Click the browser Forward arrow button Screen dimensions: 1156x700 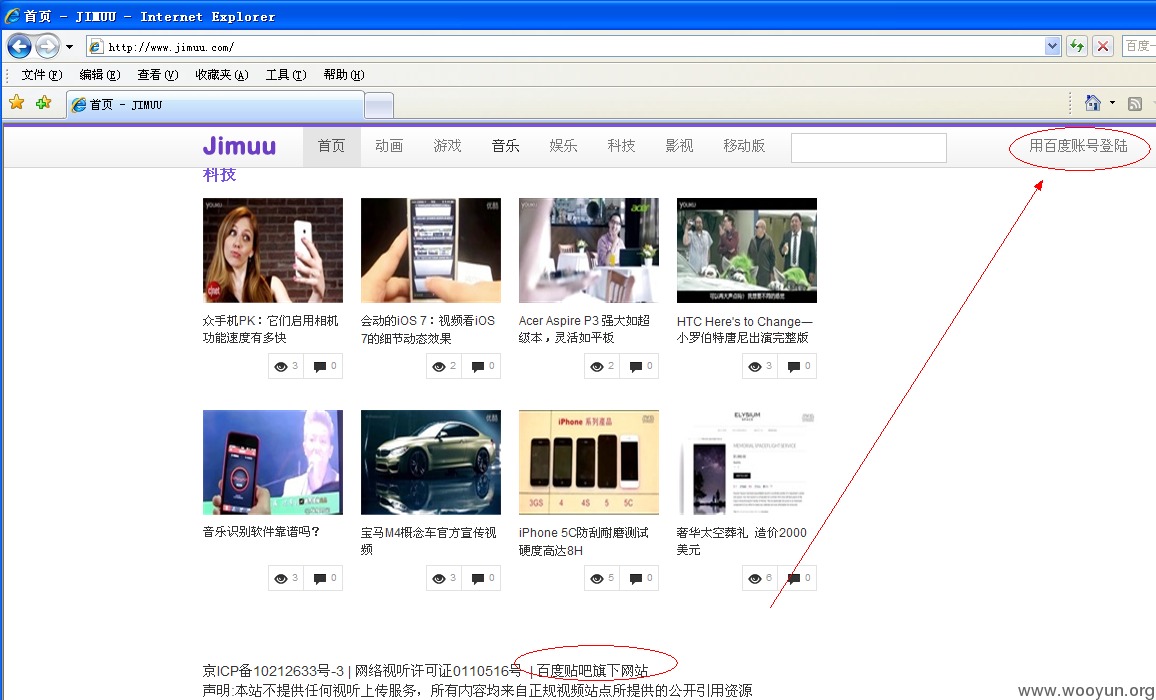47,46
